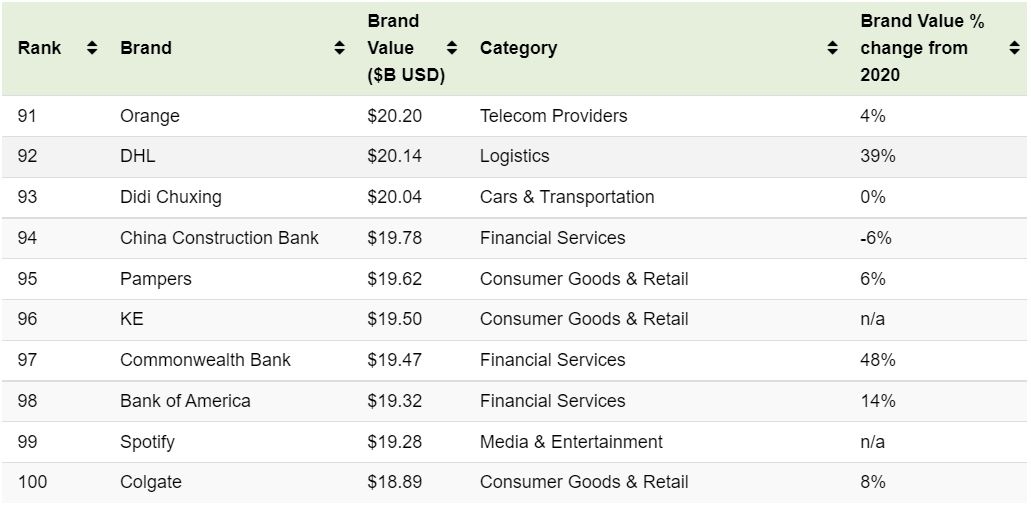Select the Didi Chuxing row name

171,197
